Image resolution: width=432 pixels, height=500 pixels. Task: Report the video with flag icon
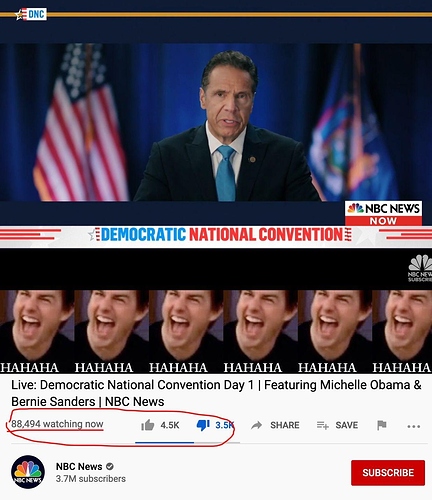point(381,425)
